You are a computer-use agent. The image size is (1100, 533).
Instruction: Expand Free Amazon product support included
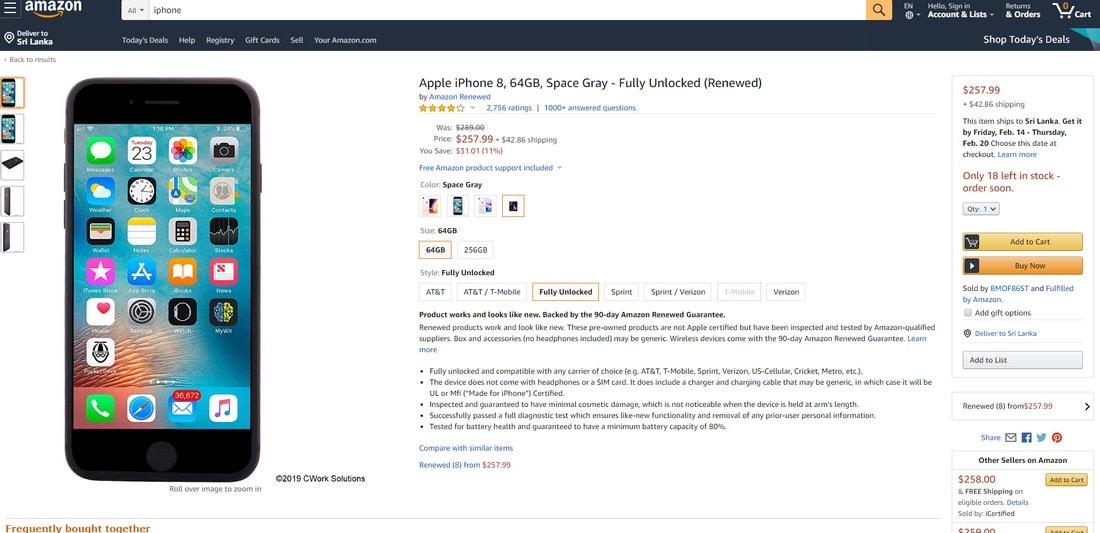point(490,168)
